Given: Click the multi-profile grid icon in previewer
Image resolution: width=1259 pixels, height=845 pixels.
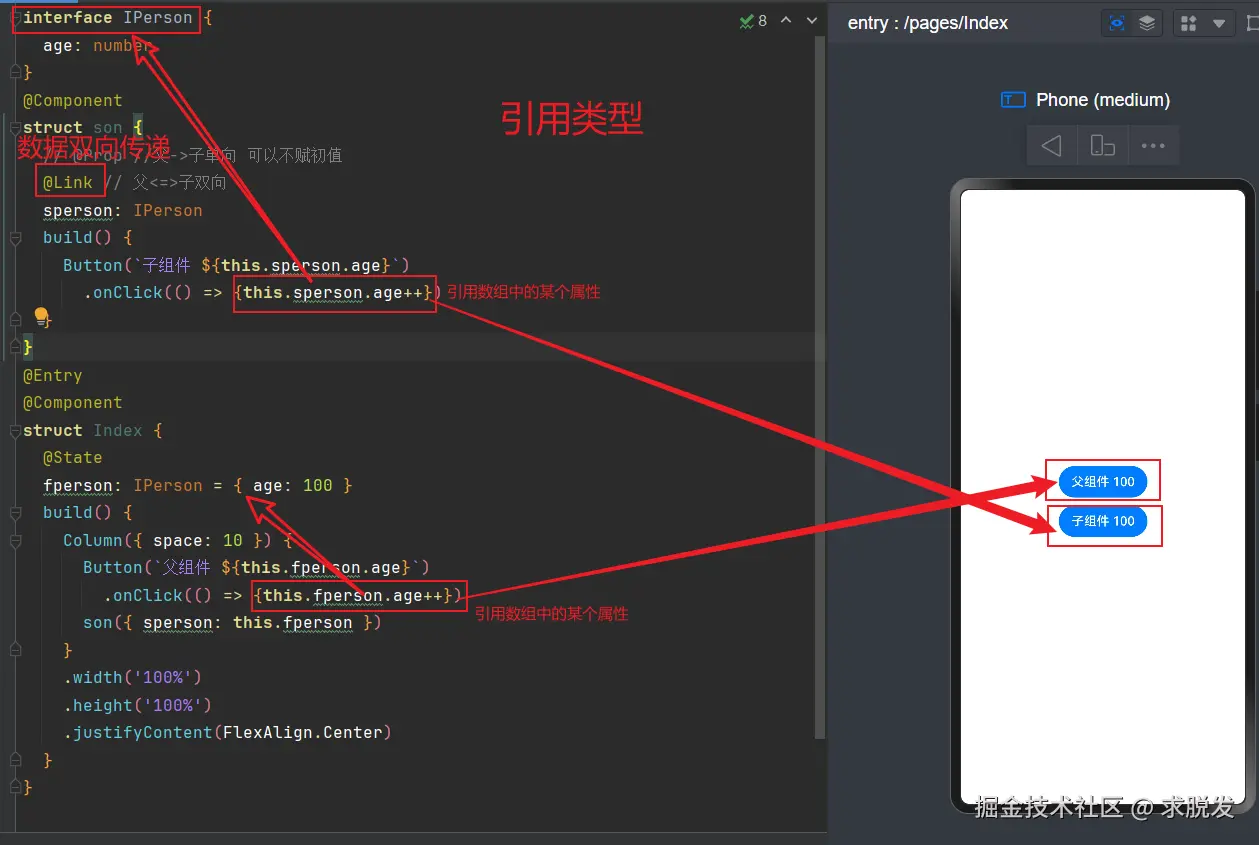Looking at the screenshot, I should 1187,23.
